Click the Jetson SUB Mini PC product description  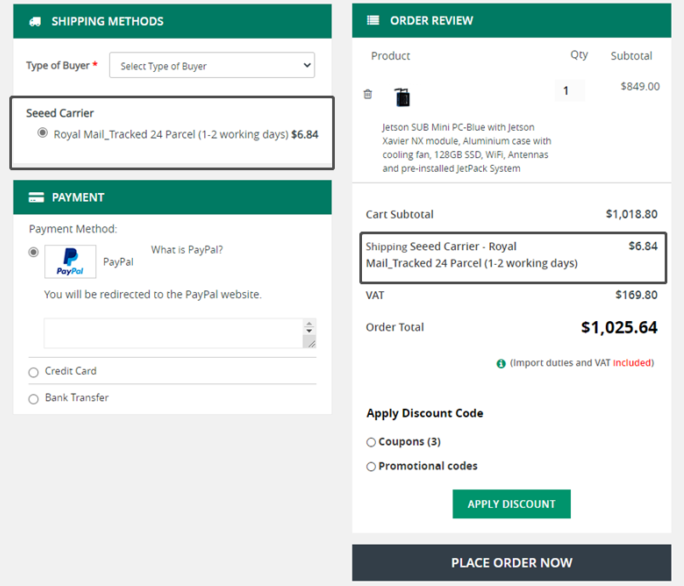[467, 148]
